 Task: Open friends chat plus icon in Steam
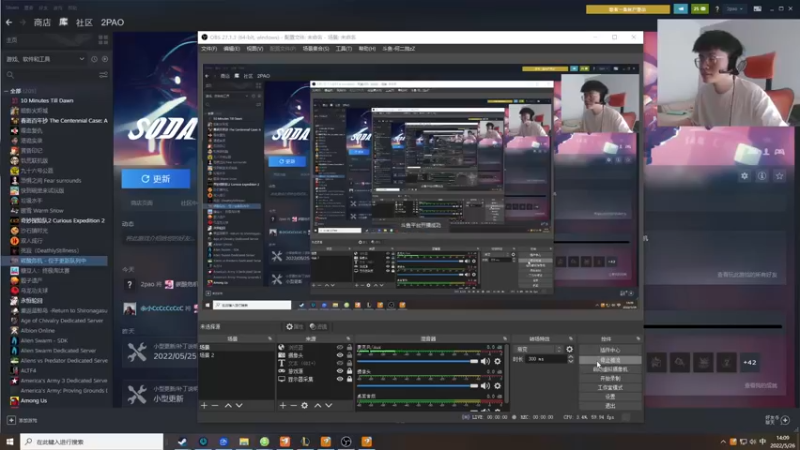785,420
